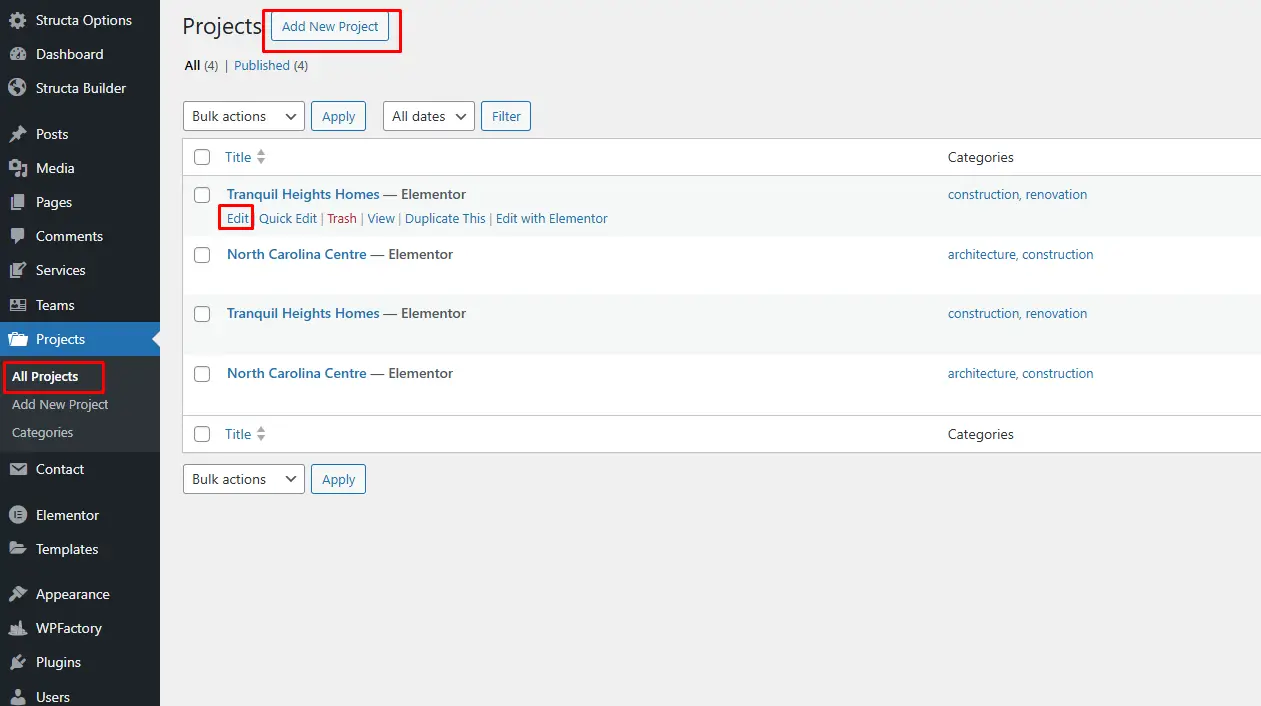Viewport: 1261px width, 706px height.
Task: Sort by Title using header sort arrows
Action: point(261,157)
